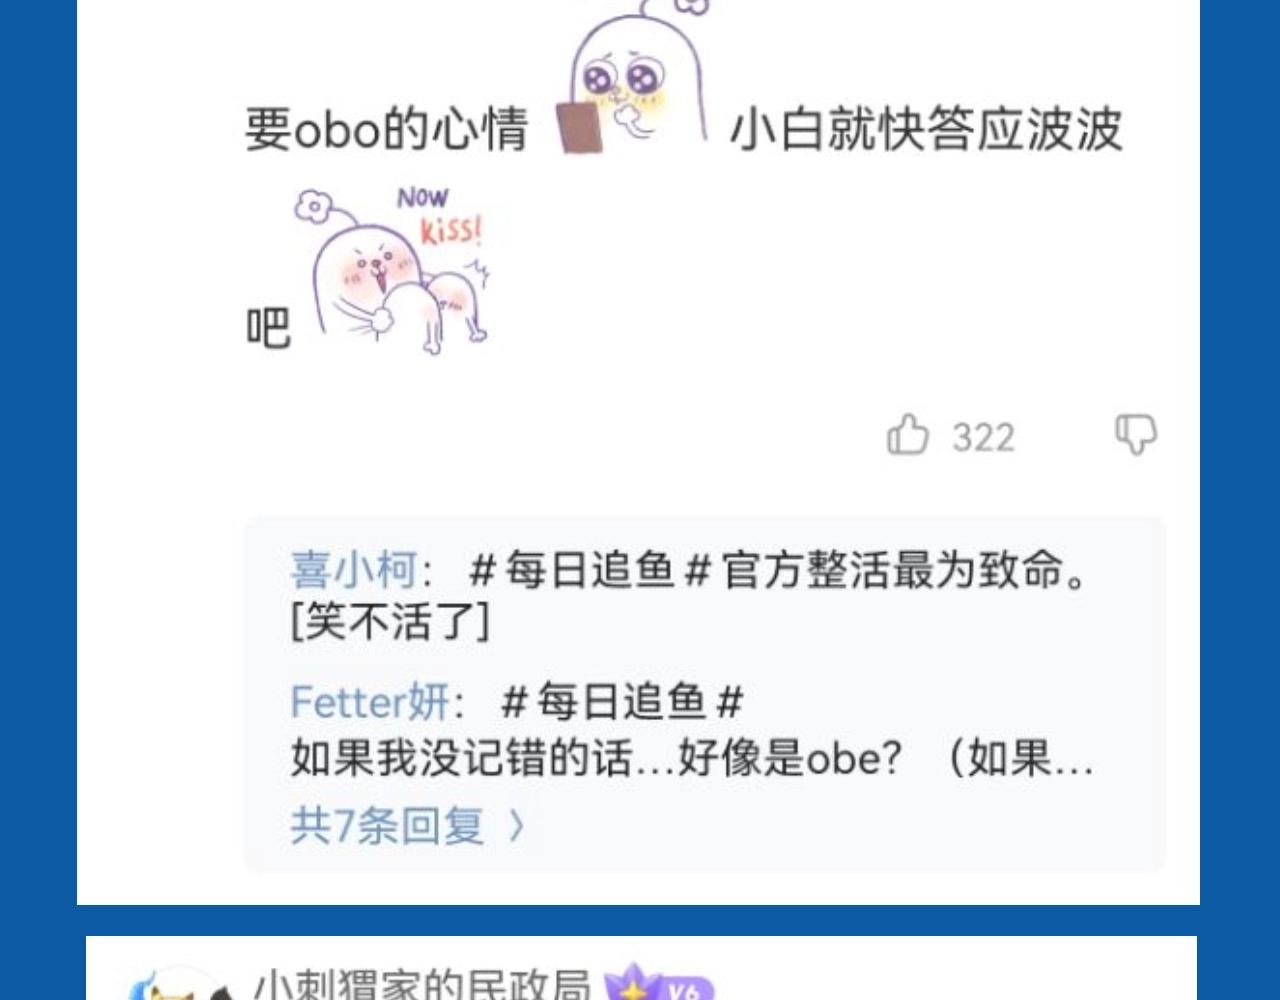The image size is (1280, 1000).
Task: Open 喜小柯's user profile
Action: [353, 570]
